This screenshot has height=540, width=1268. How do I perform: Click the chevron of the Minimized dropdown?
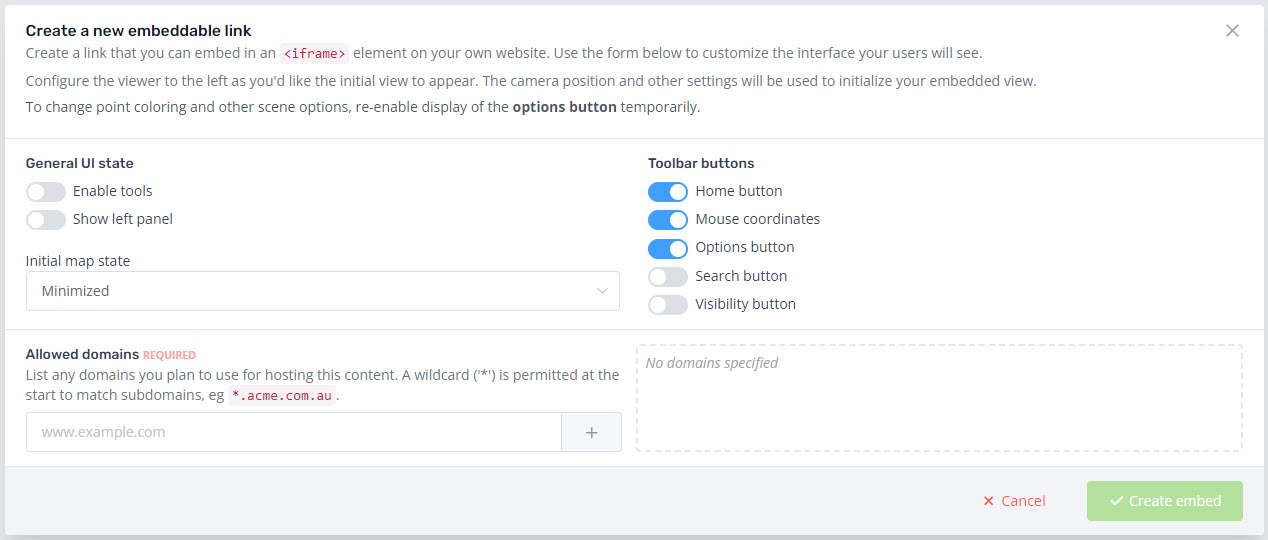(x=602, y=291)
